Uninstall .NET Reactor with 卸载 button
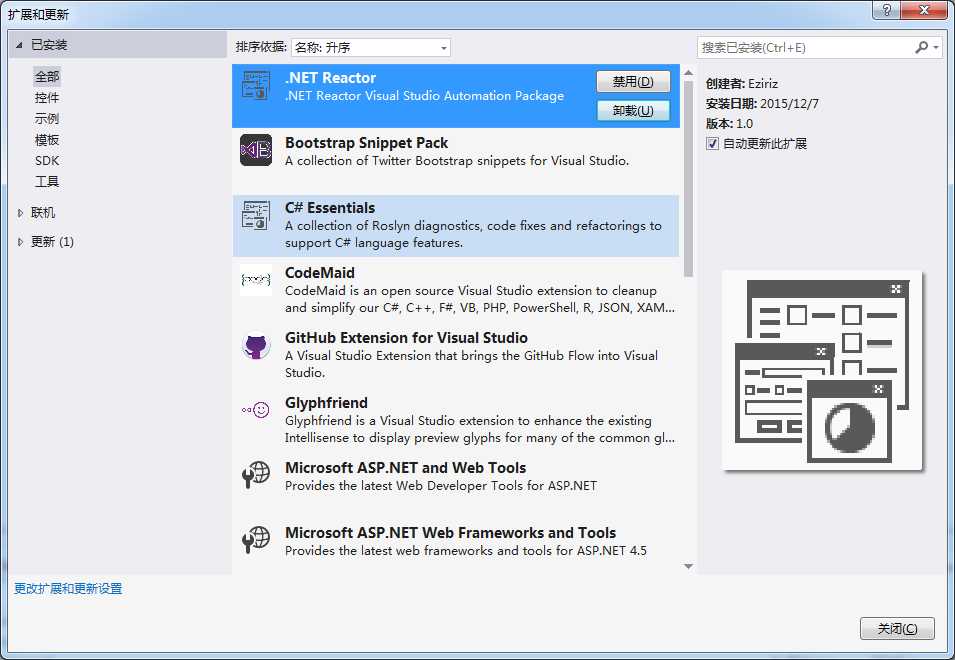 [x=633, y=111]
